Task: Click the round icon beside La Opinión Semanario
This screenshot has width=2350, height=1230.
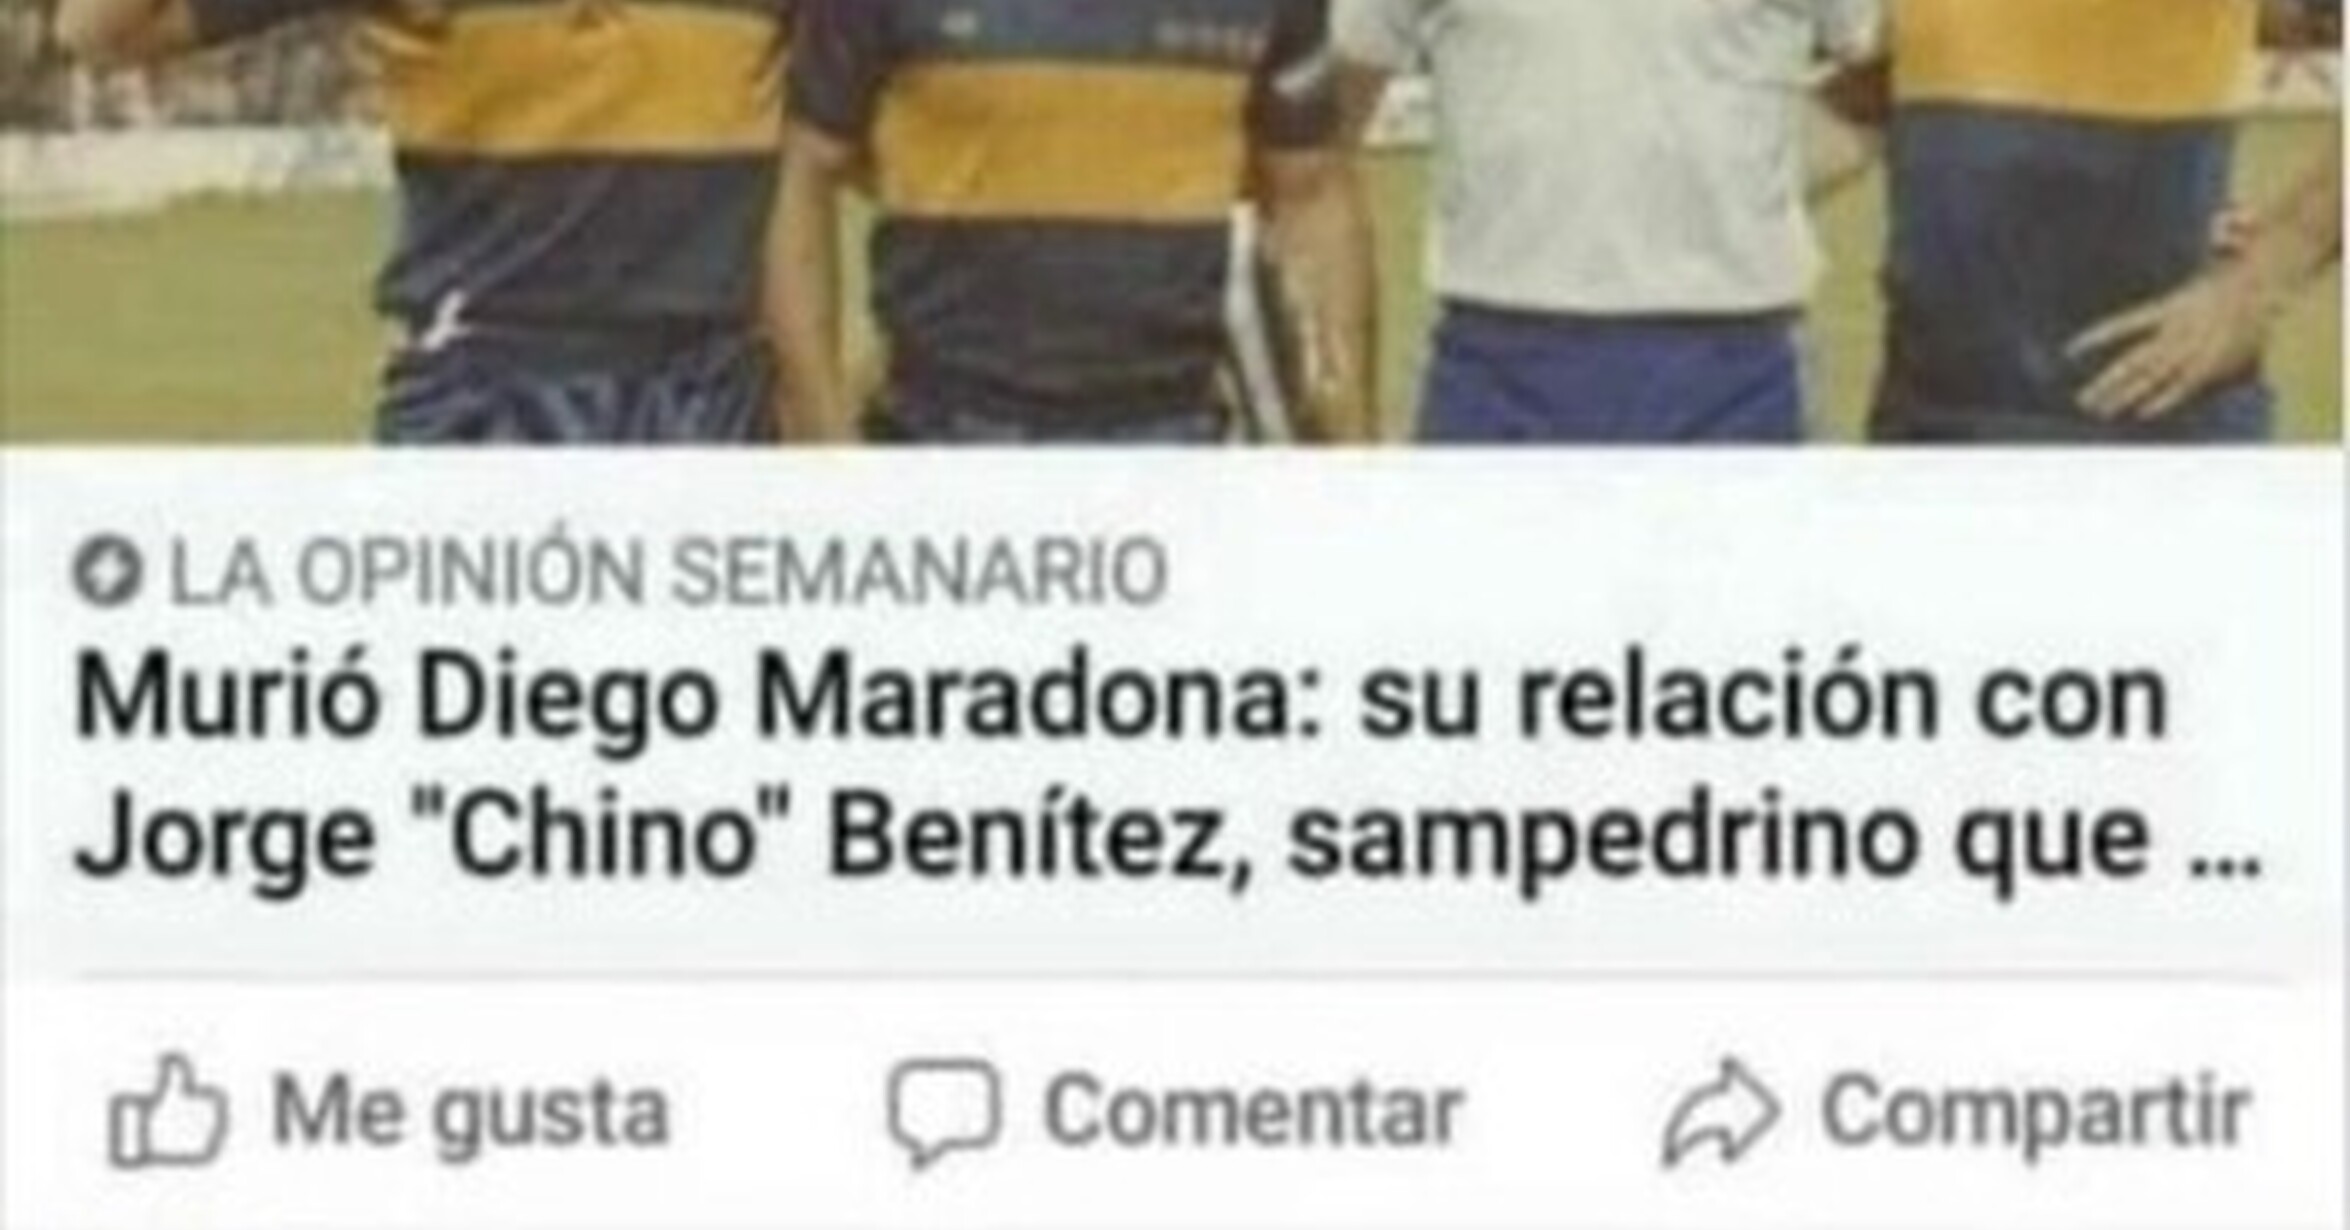Action: click(x=107, y=572)
